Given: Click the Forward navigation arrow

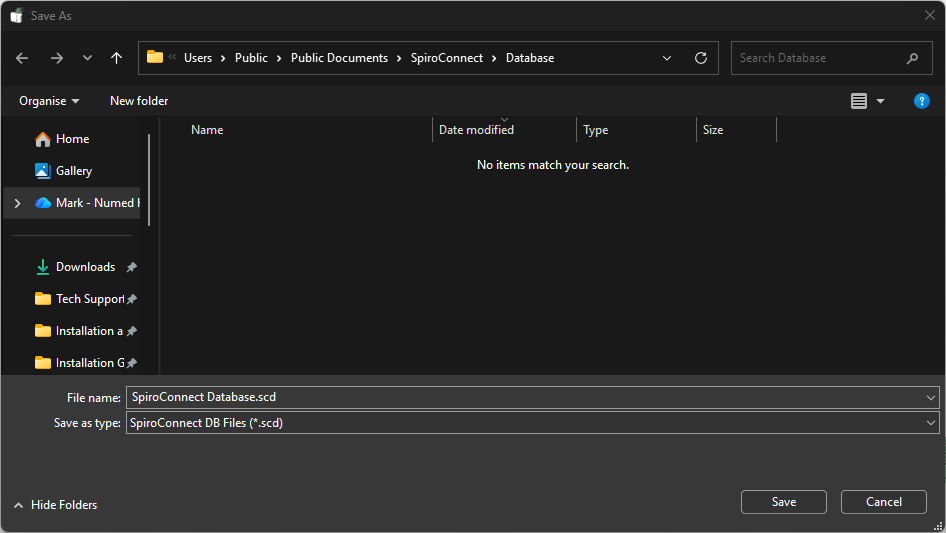Looking at the screenshot, I should click(x=56, y=58).
